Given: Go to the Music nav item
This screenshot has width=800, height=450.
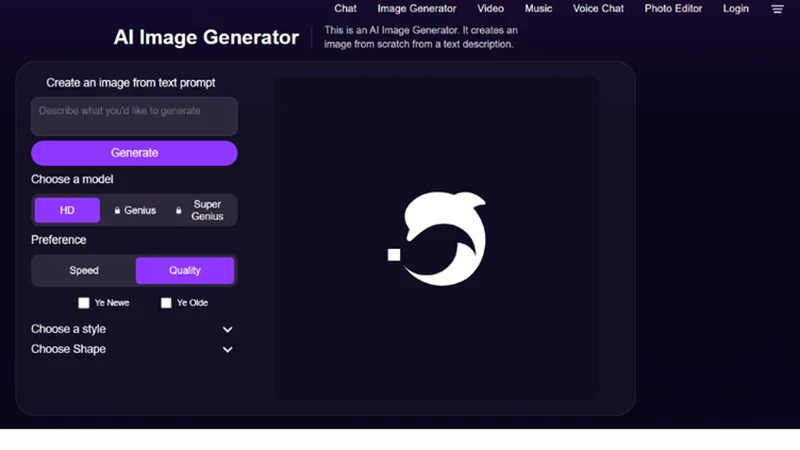Looking at the screenshot, I should click(x=538, y=9).
